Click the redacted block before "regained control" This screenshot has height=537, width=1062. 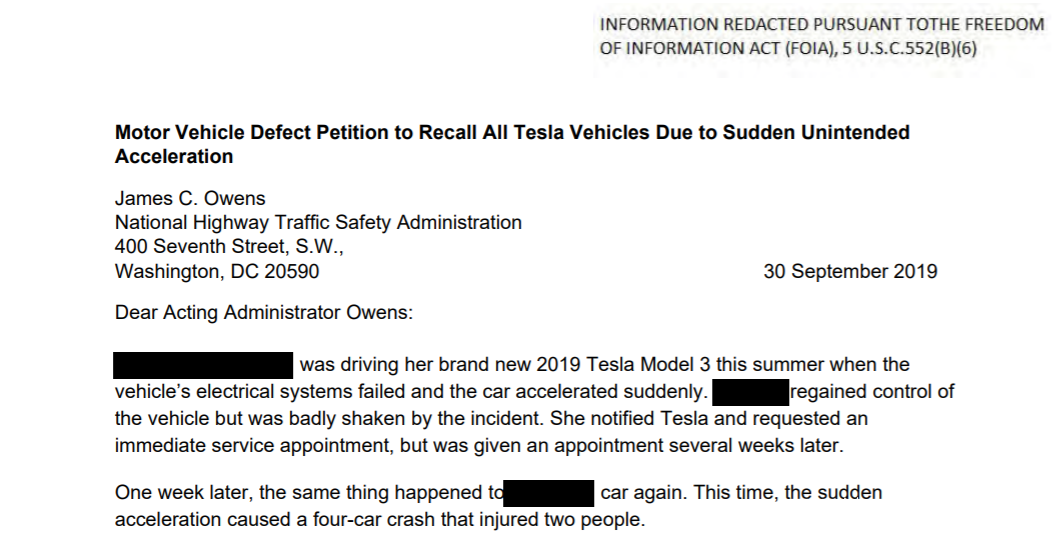(750, 391)
